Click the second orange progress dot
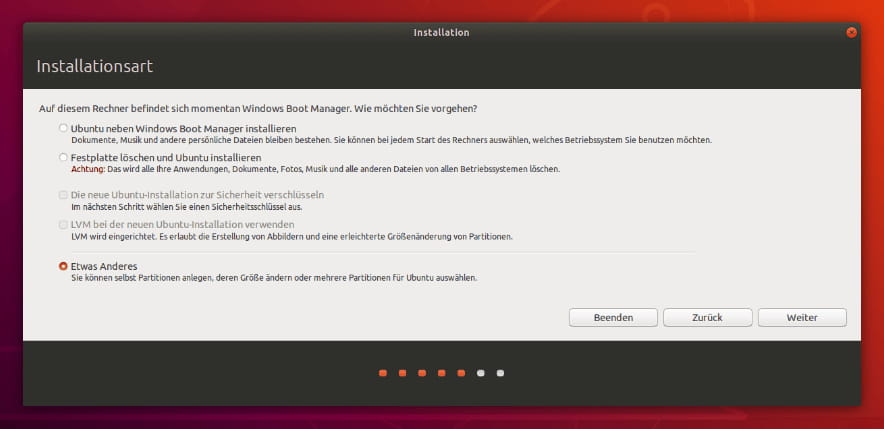 [402, 373]
